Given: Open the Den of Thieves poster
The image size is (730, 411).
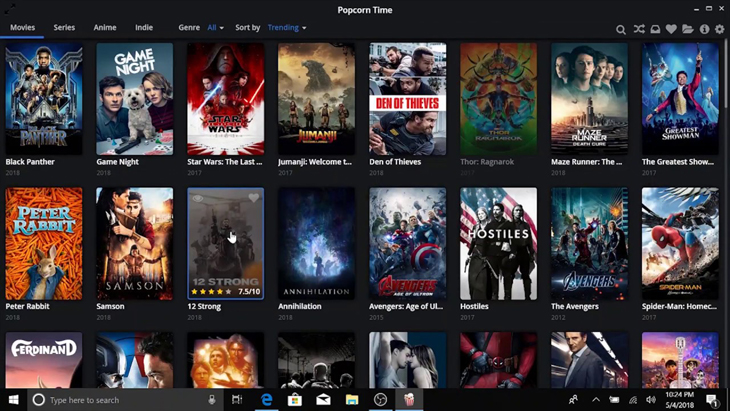Looking at the screenshot, I should [407, 99].
